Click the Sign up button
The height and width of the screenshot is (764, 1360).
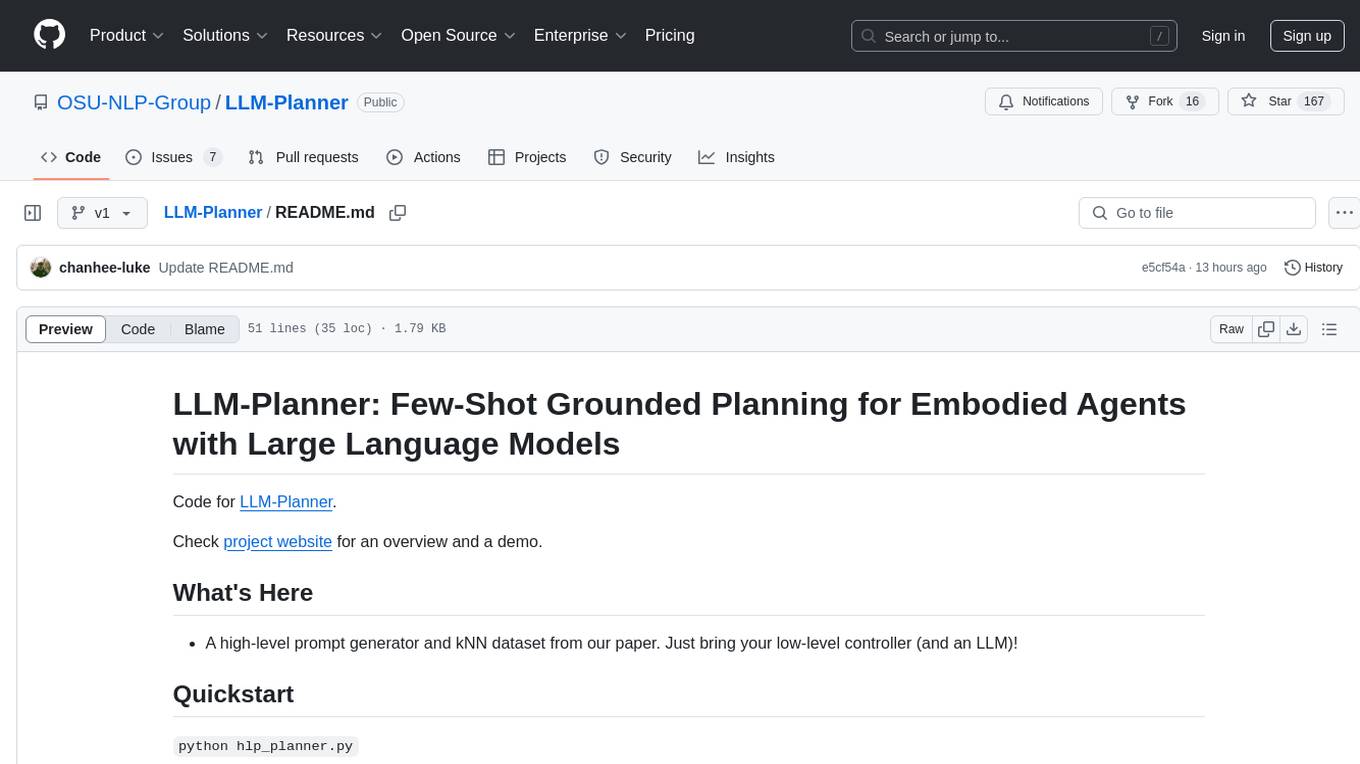point(1307,36)
